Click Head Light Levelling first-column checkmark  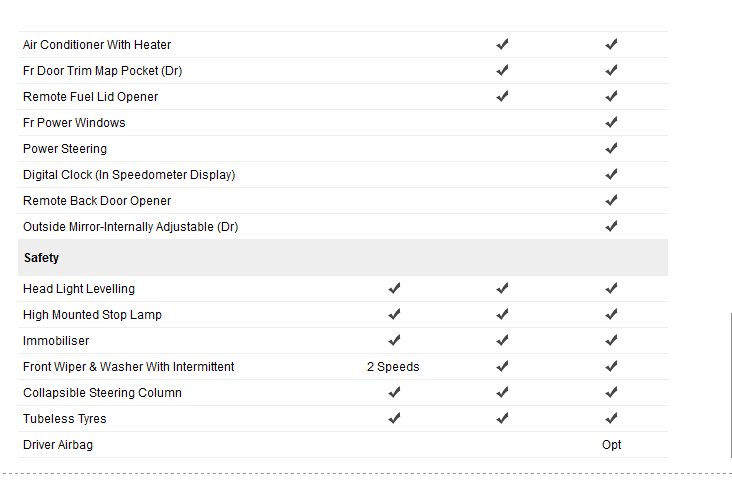tap(394, 289)
